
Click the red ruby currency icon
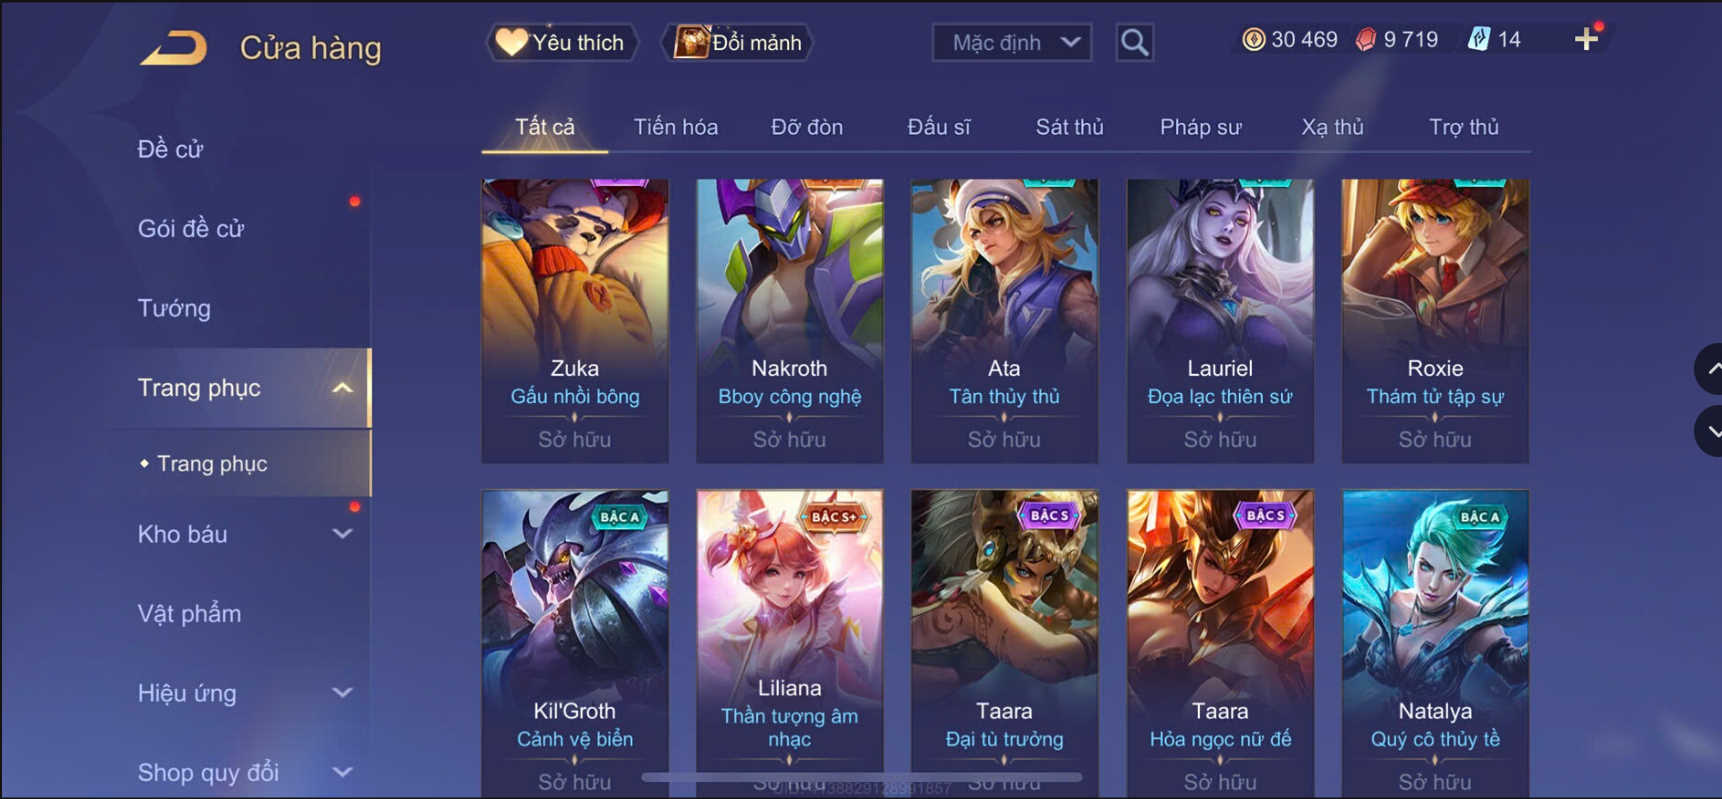(1366, 40)
